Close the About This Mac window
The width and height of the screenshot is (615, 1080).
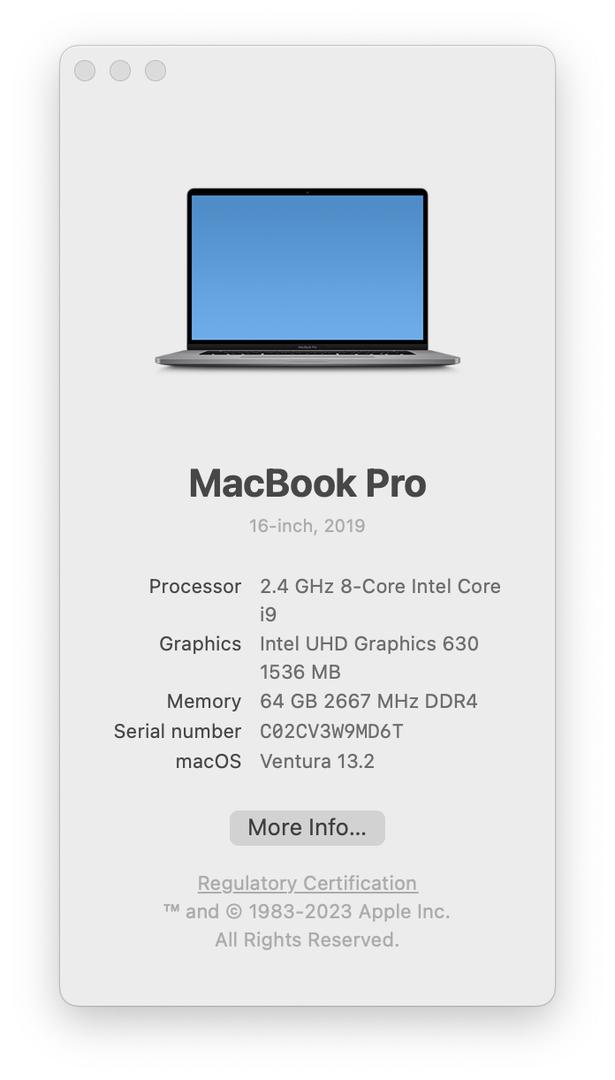click(85, 70)
